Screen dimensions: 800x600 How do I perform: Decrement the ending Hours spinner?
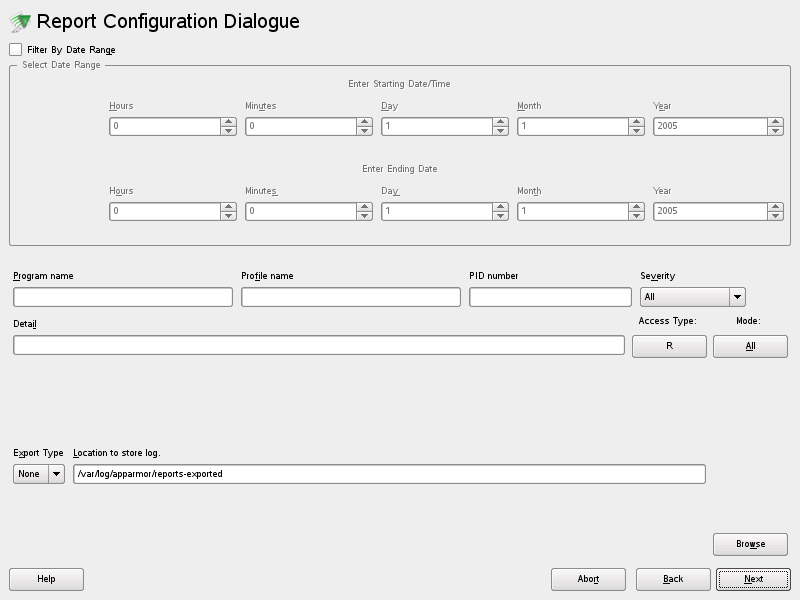pyautogui.click(x=229, y=217)
